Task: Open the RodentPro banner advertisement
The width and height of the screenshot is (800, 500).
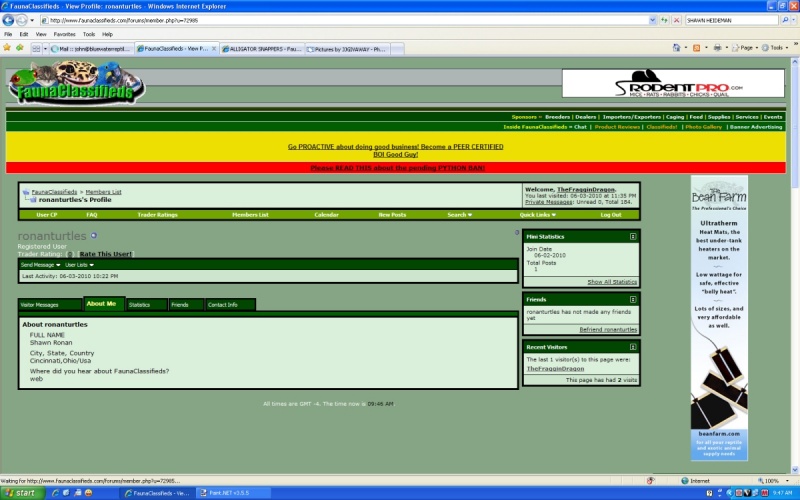Action: tap(673, 83)
